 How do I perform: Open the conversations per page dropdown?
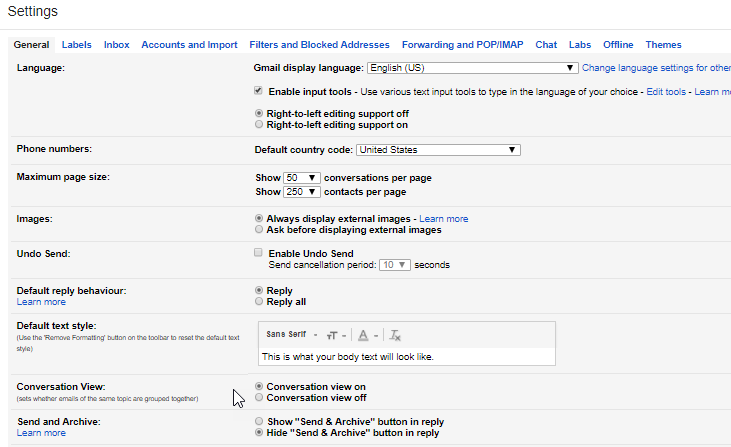click(x=302, y=178)
